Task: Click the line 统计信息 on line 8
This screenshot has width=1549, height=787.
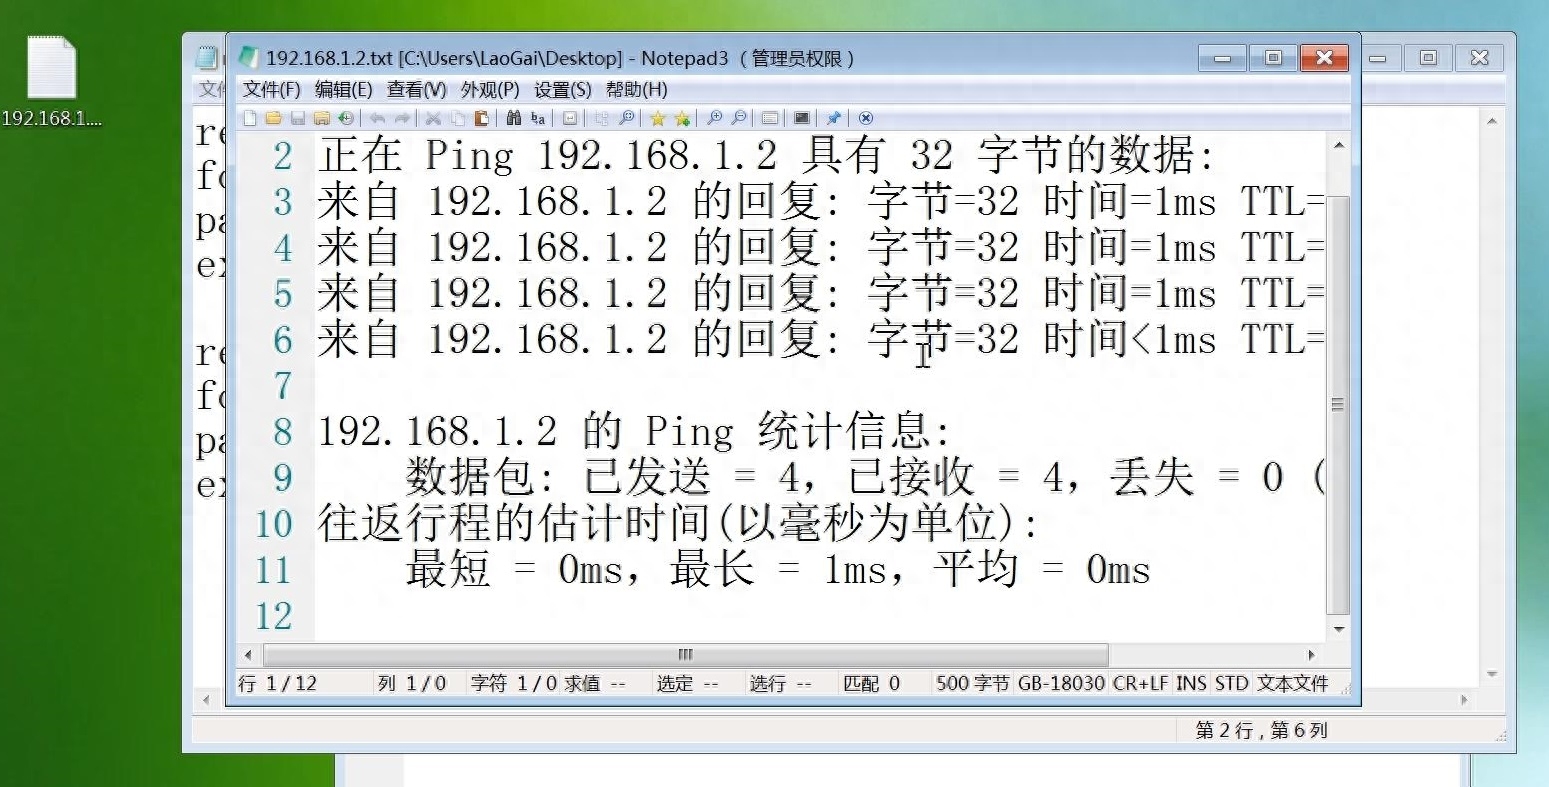Action: pos(635,432)
